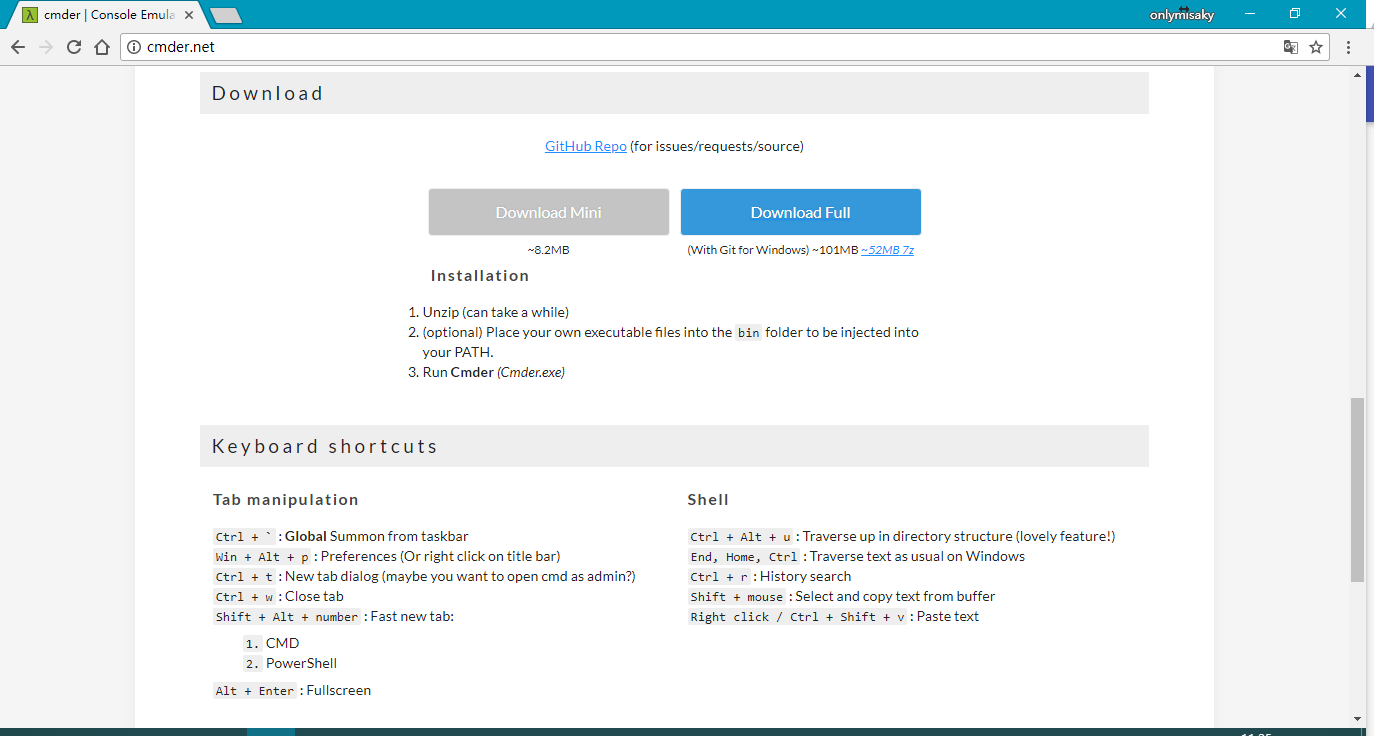Image resolution: width=1374 pixels, height=736 pixels.
Task: Open the Chrome three-dot menu
Action: 1348,47
